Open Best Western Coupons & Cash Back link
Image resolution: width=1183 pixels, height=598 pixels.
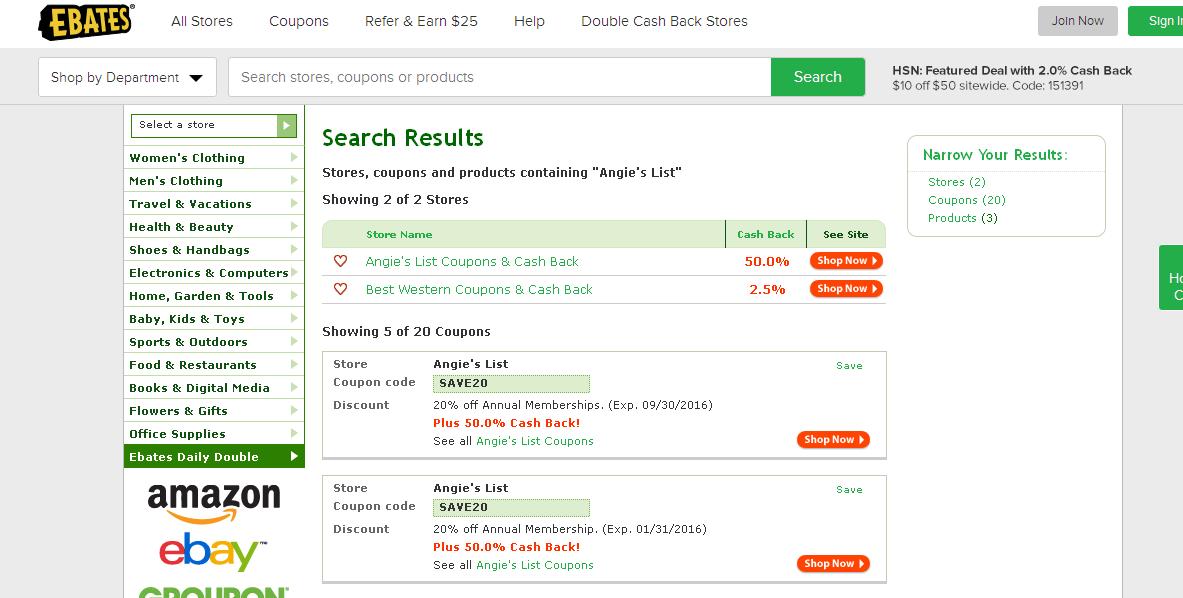tap(479, 290)
